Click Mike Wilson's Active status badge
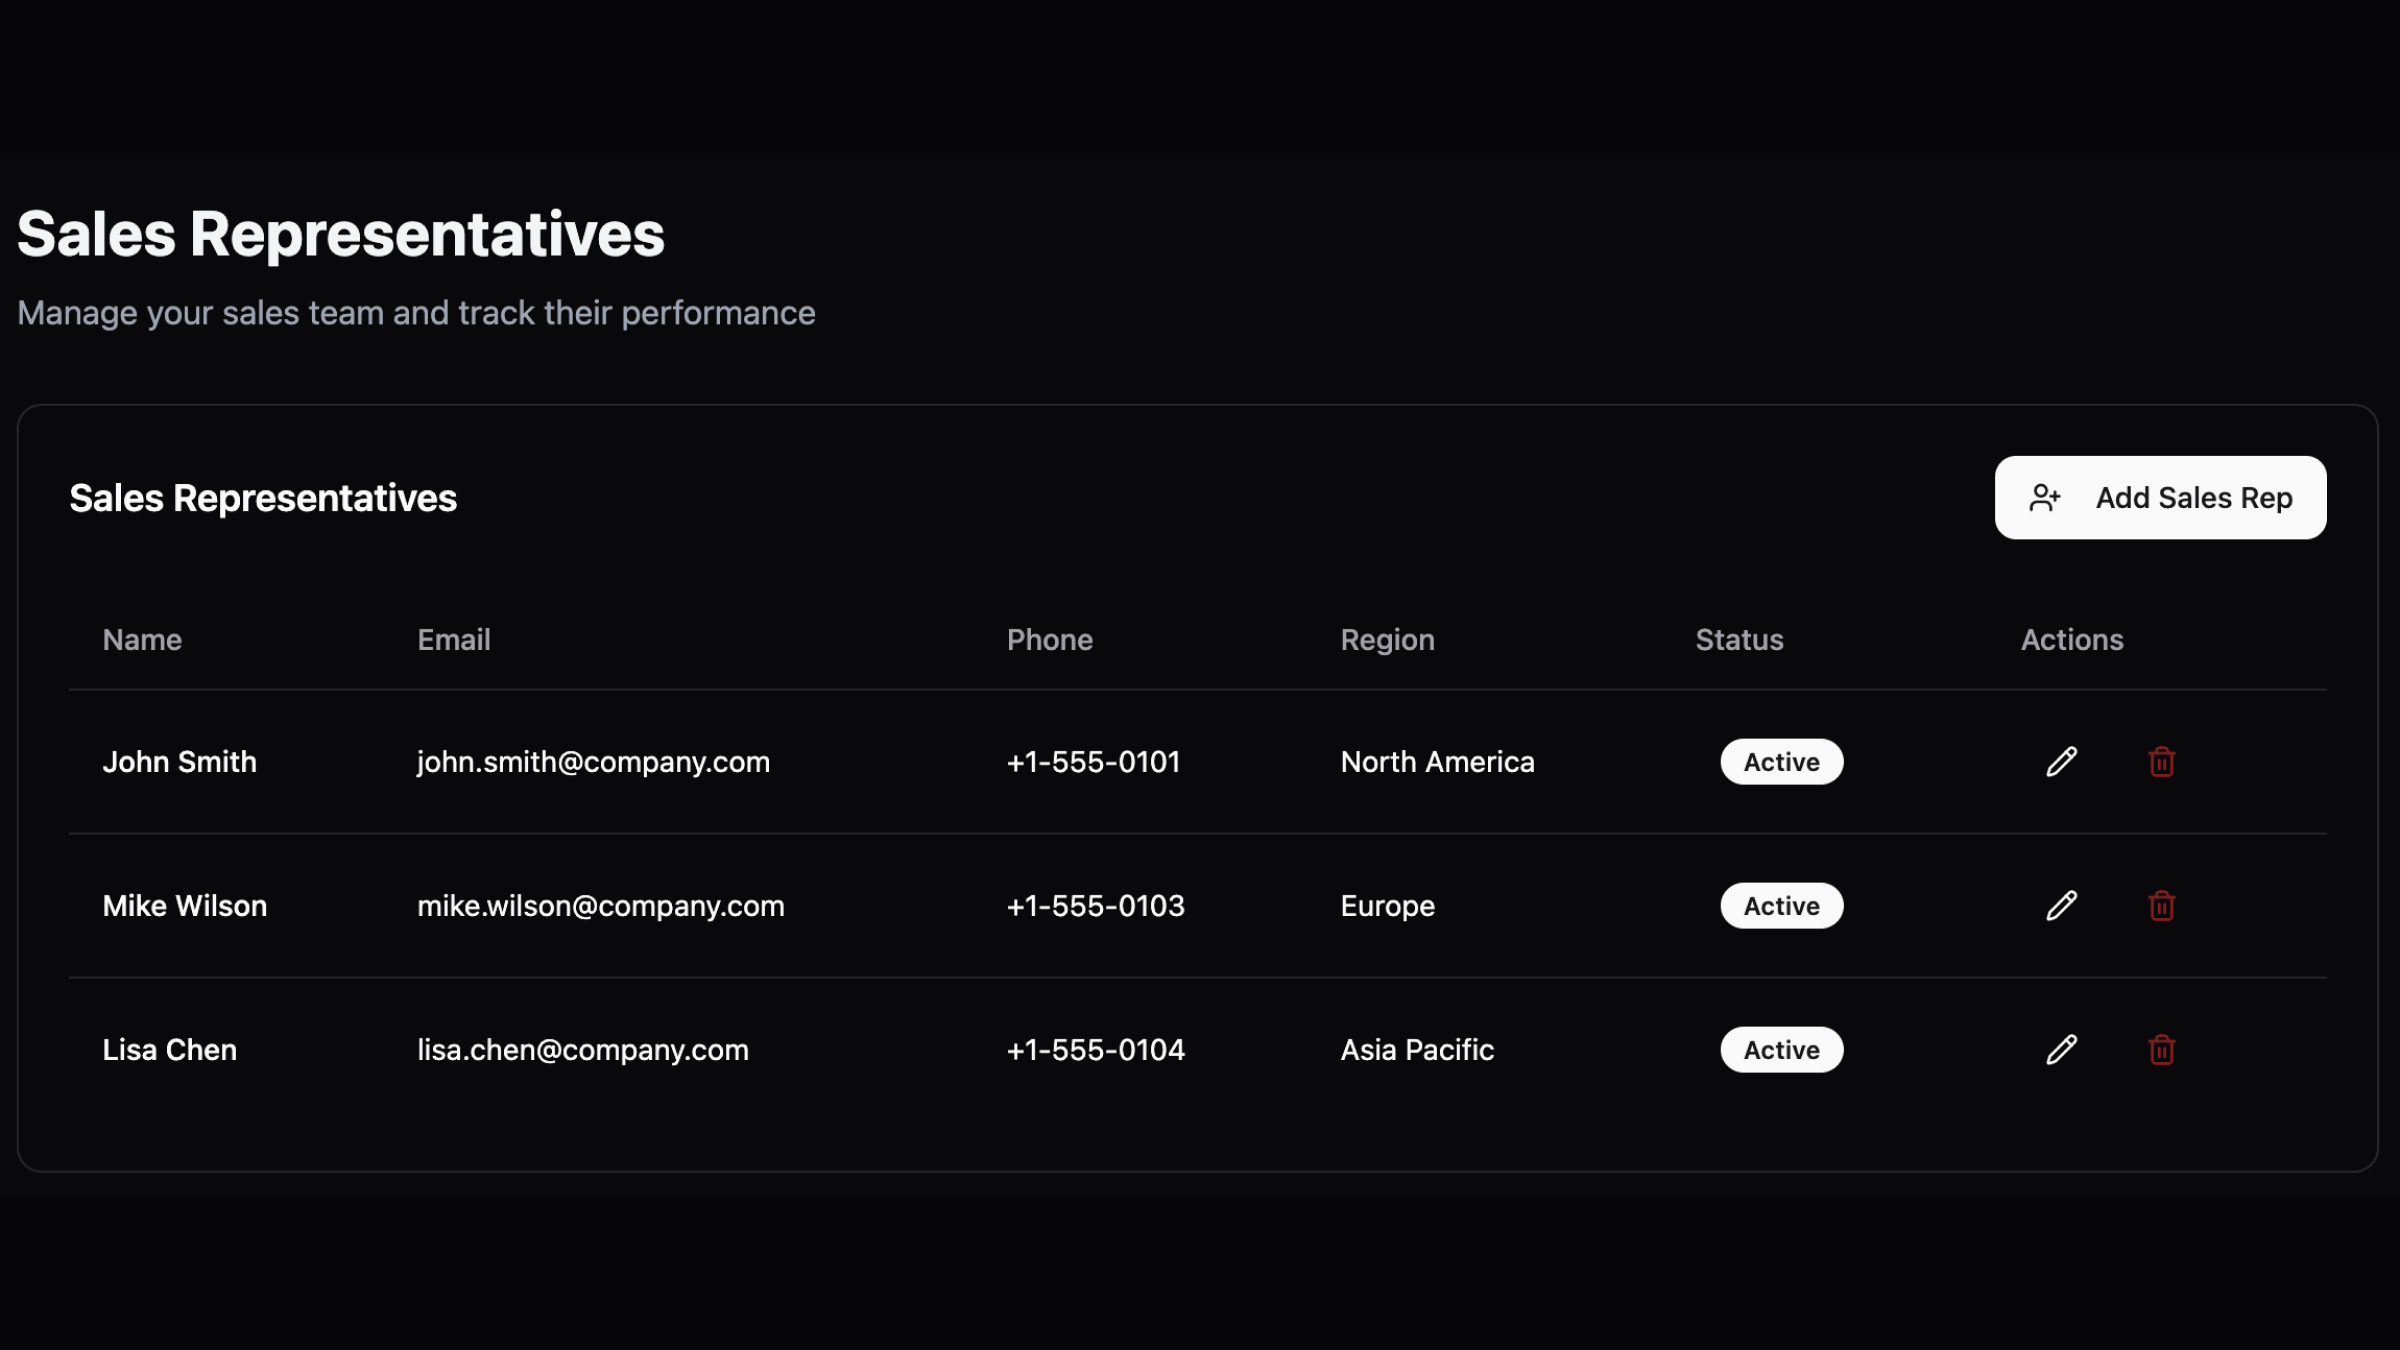 tap(1781, 906)
